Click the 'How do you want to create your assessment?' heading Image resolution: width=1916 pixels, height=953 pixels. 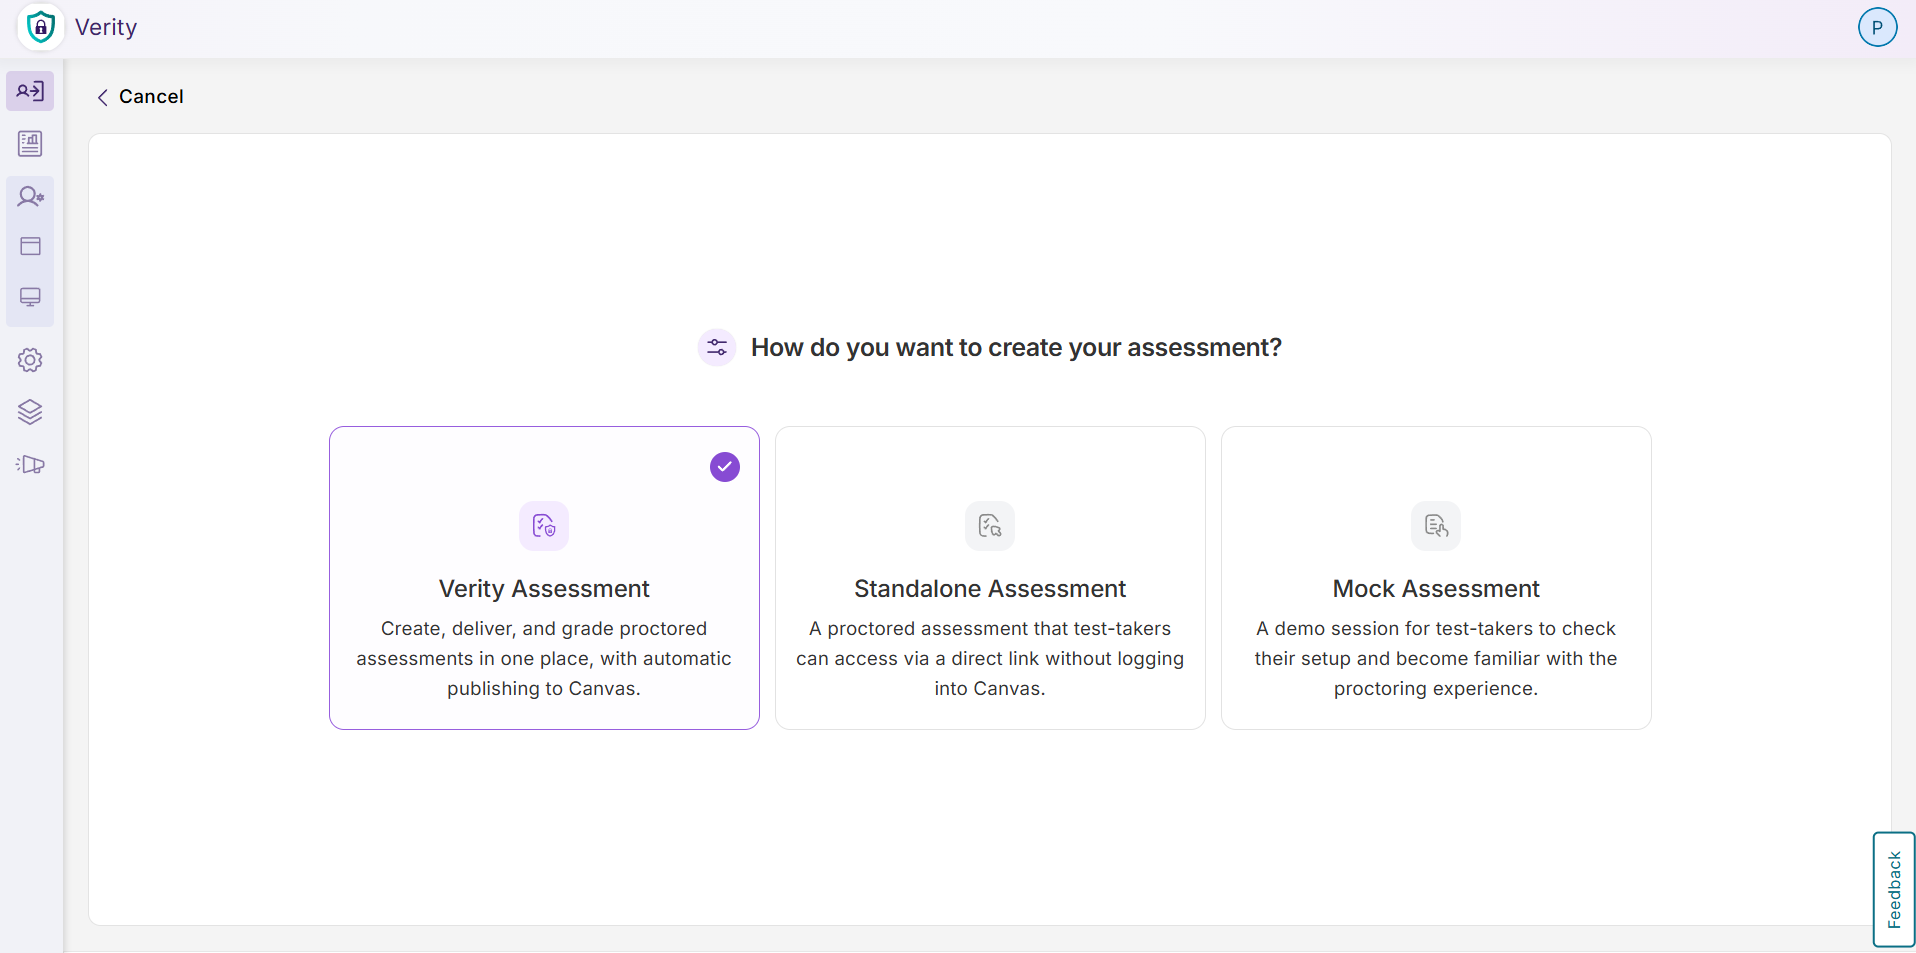coord(1016,348)
